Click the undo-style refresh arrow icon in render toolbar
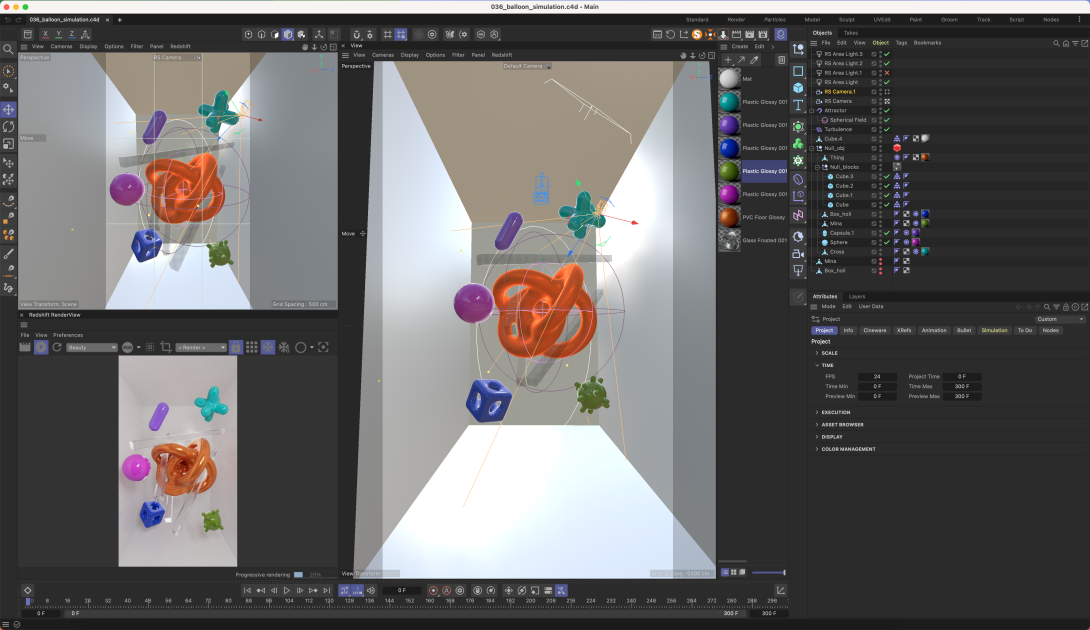Viewport: 1090px width, 630px height. (x=670, y=34)
